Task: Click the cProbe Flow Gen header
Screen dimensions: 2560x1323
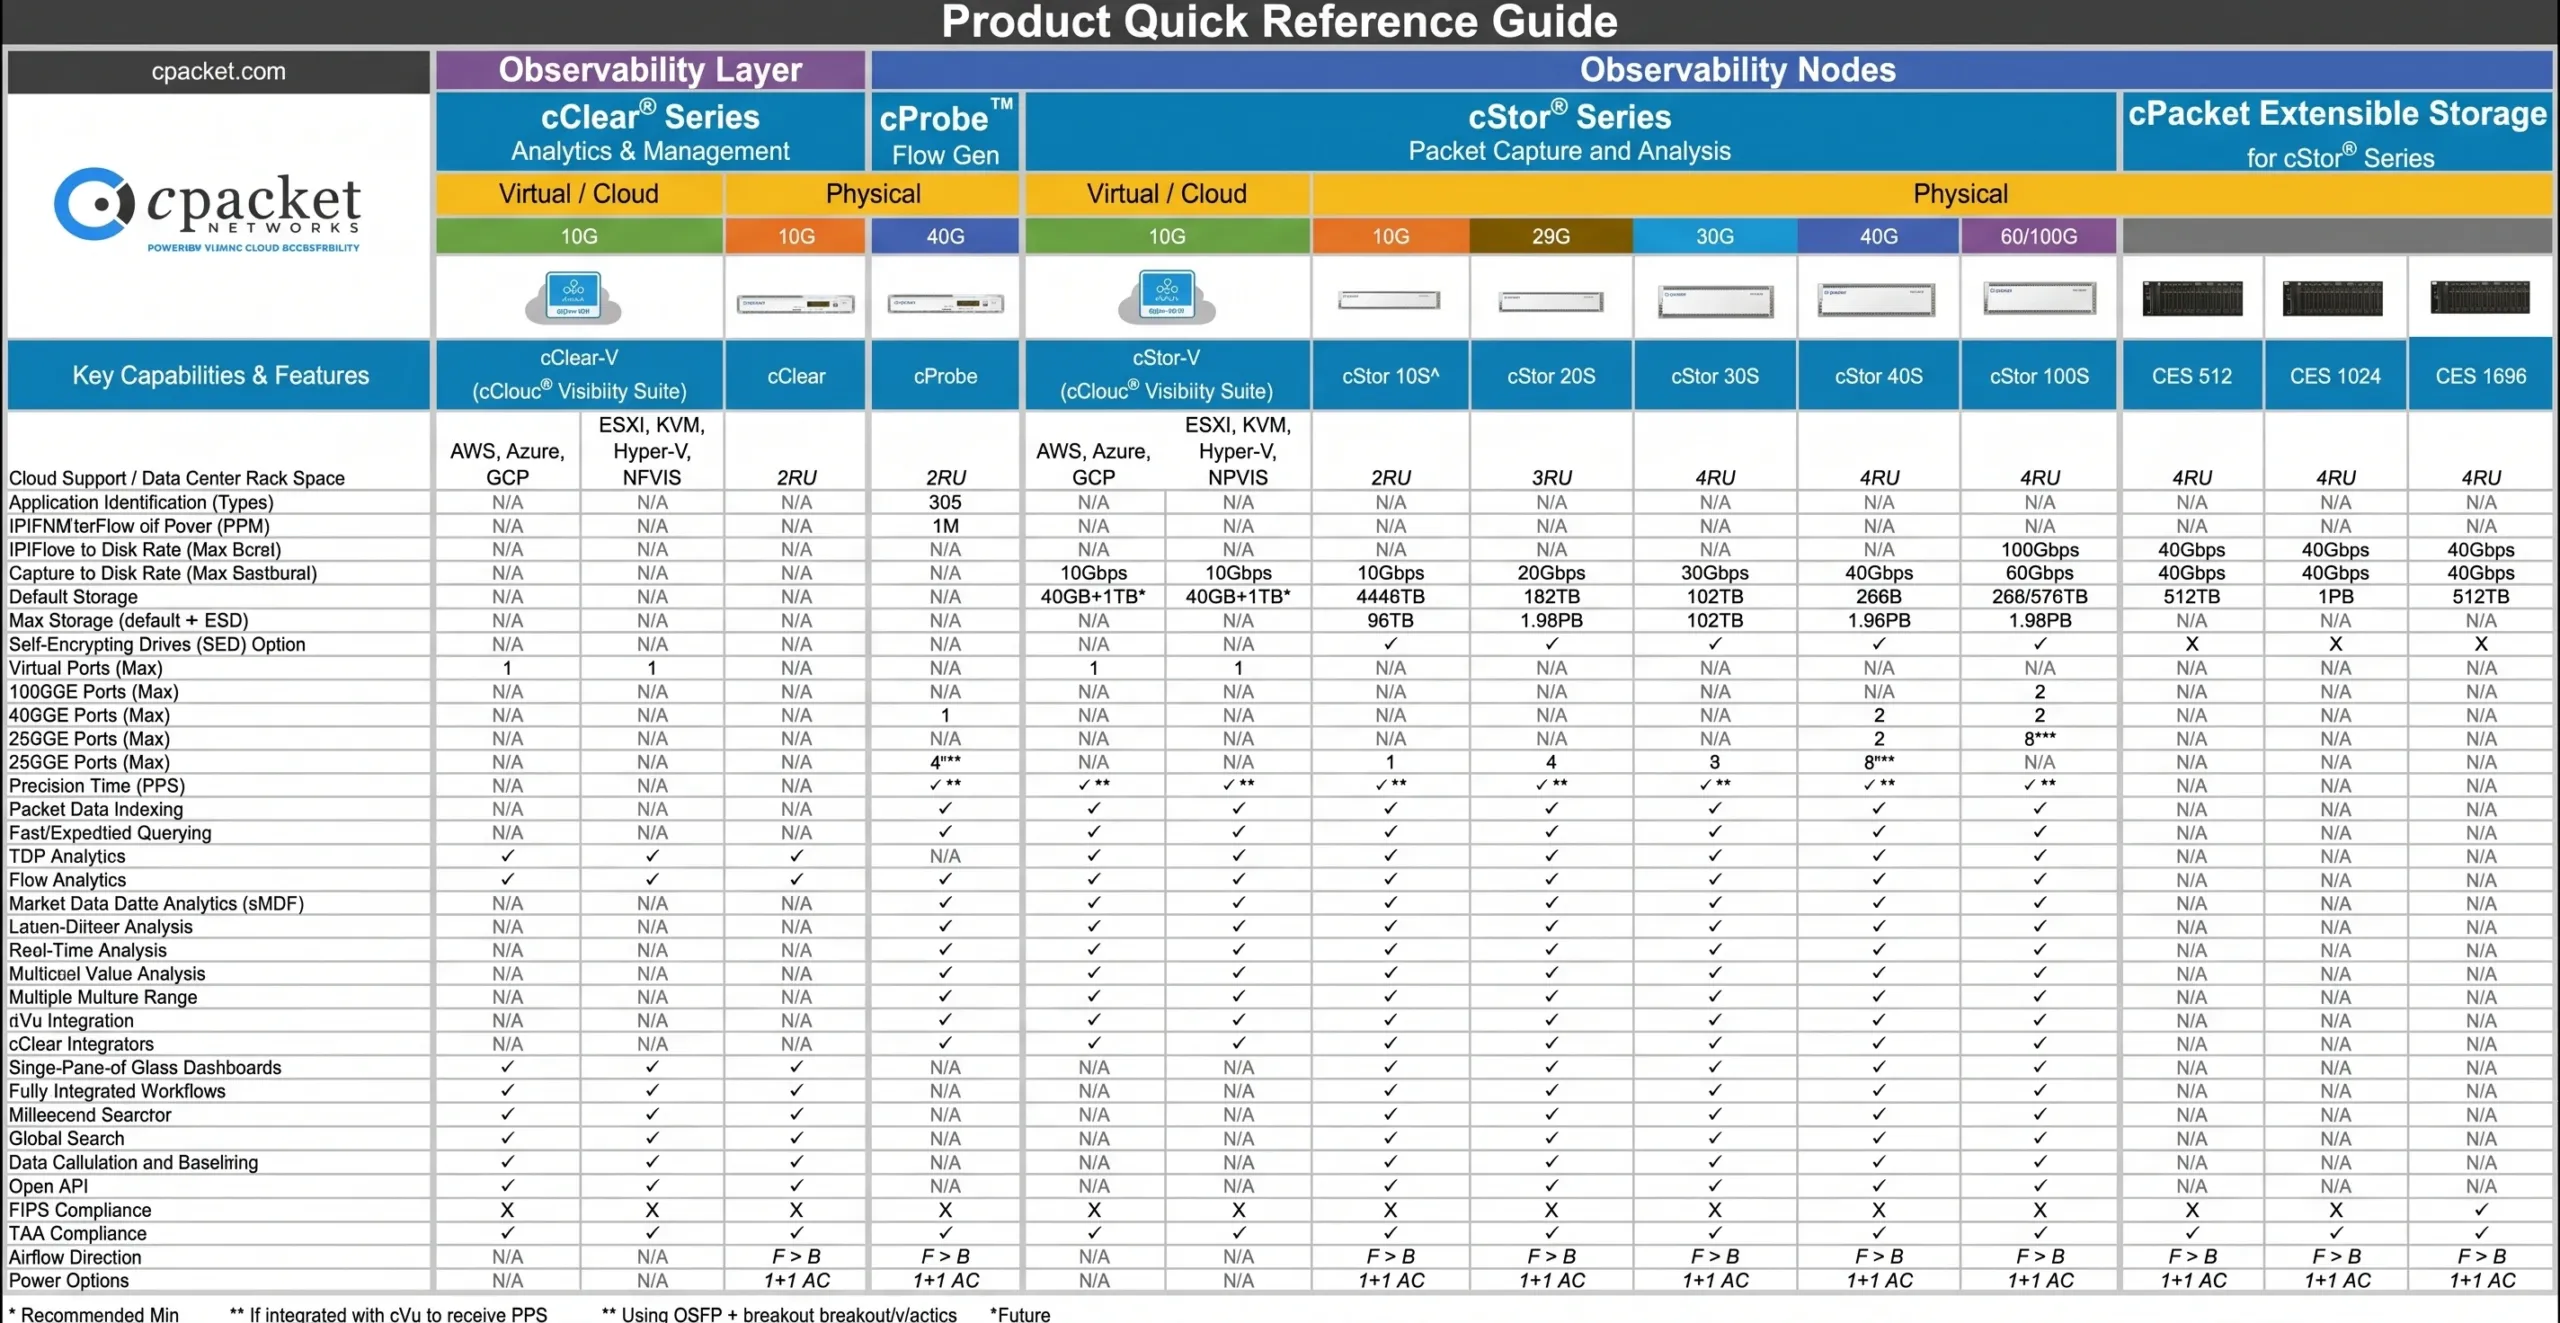Action: (x=945, y=131)
